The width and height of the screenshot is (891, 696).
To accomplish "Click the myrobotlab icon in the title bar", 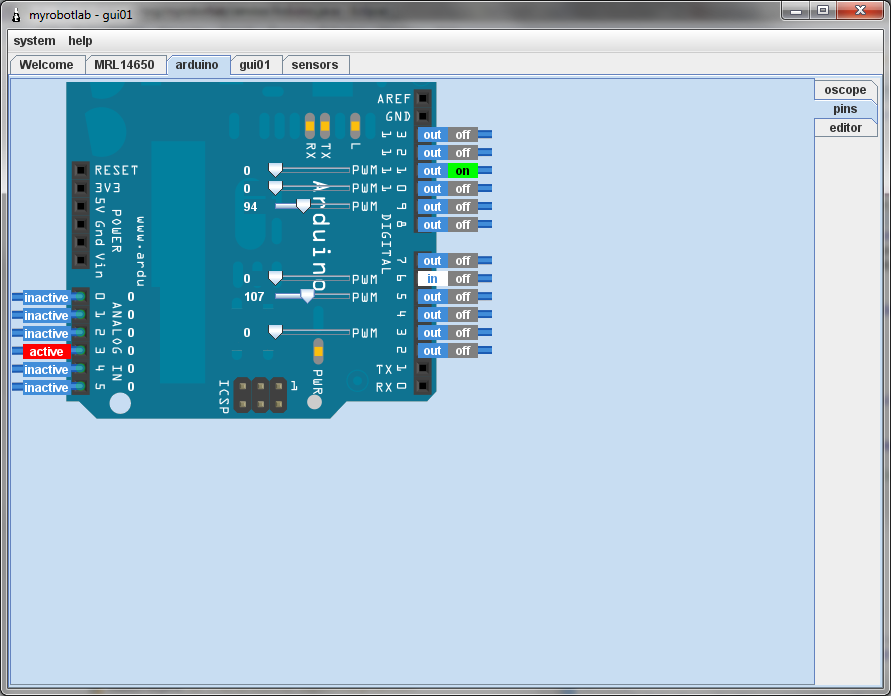I will [x=16, y=15].
